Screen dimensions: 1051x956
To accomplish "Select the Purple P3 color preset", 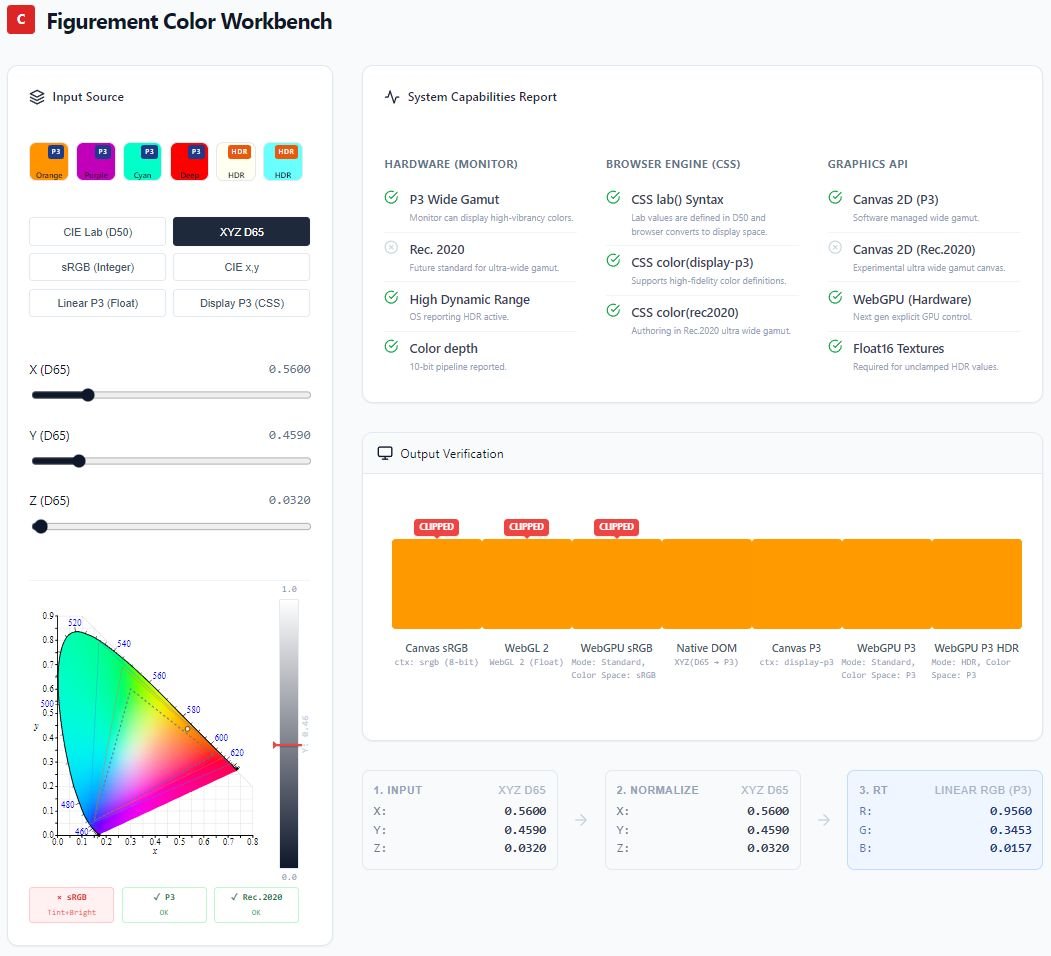I will 95,161.
